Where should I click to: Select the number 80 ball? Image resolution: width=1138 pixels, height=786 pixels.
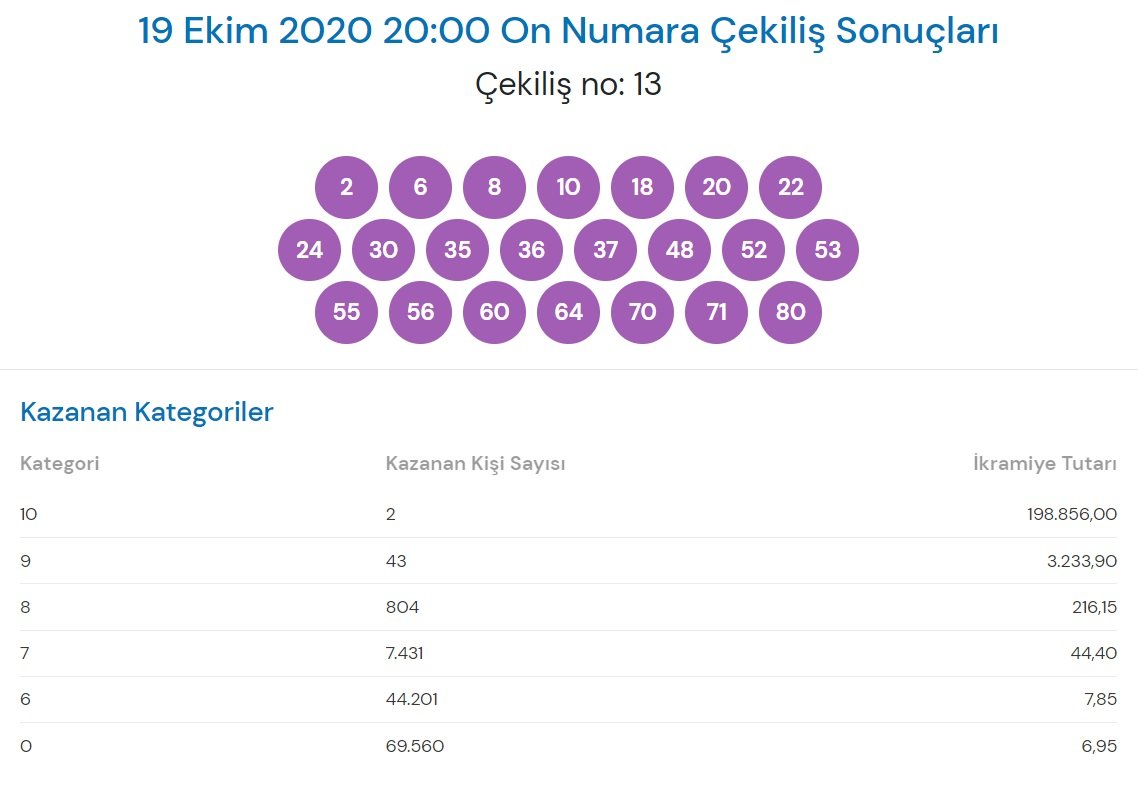tap(790, 311)
